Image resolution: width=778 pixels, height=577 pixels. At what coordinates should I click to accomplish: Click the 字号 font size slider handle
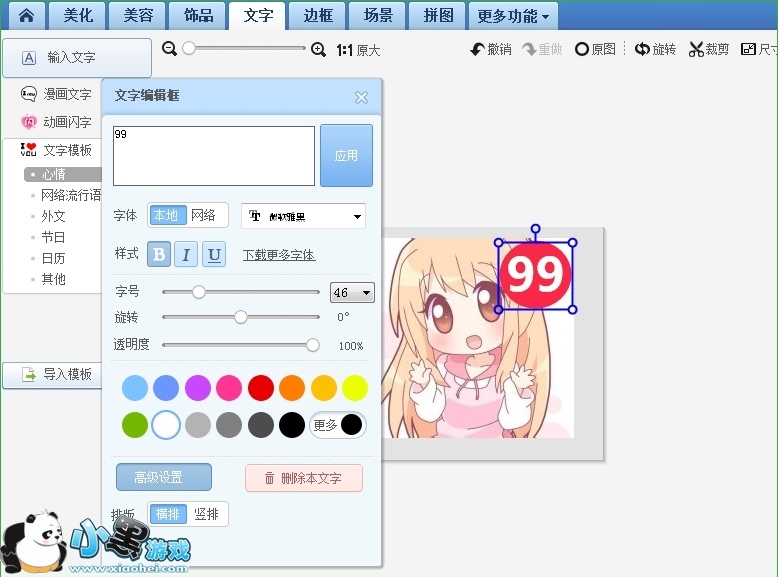tap(198, 292)
